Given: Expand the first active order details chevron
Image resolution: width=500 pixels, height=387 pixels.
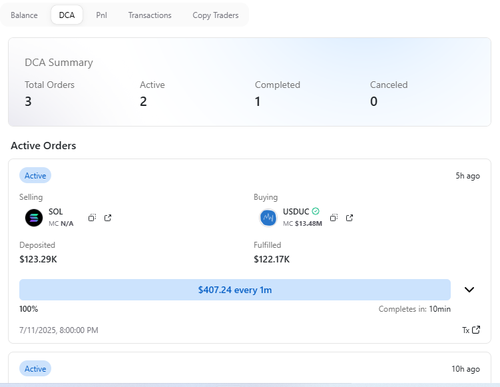Looking at the screenshot, I should point(469,290).
